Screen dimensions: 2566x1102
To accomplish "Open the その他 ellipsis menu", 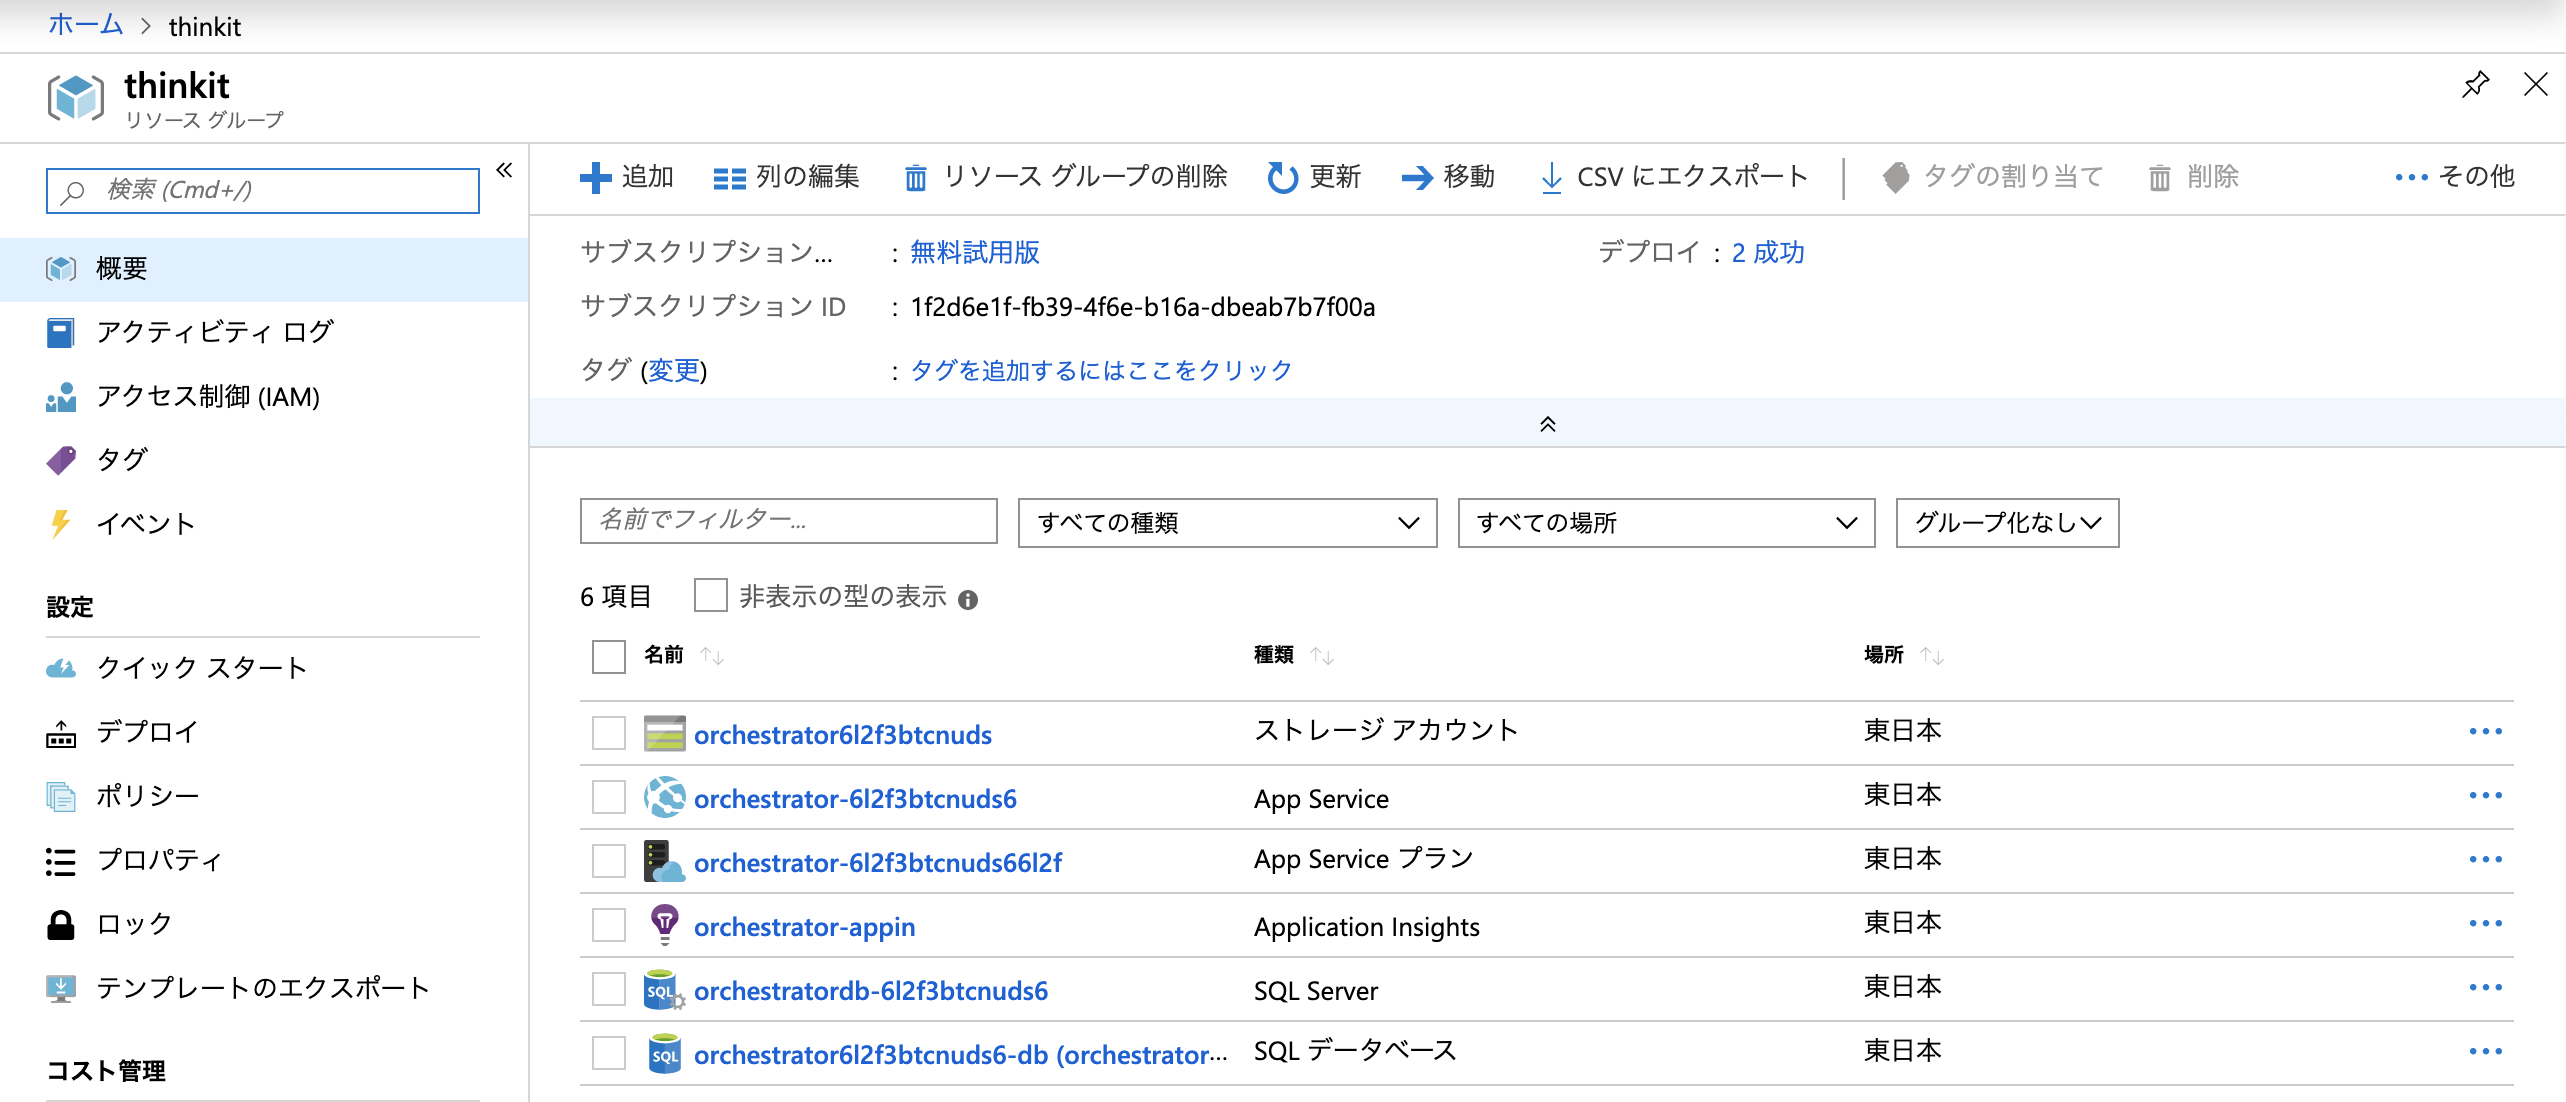I will [2454, 177].
